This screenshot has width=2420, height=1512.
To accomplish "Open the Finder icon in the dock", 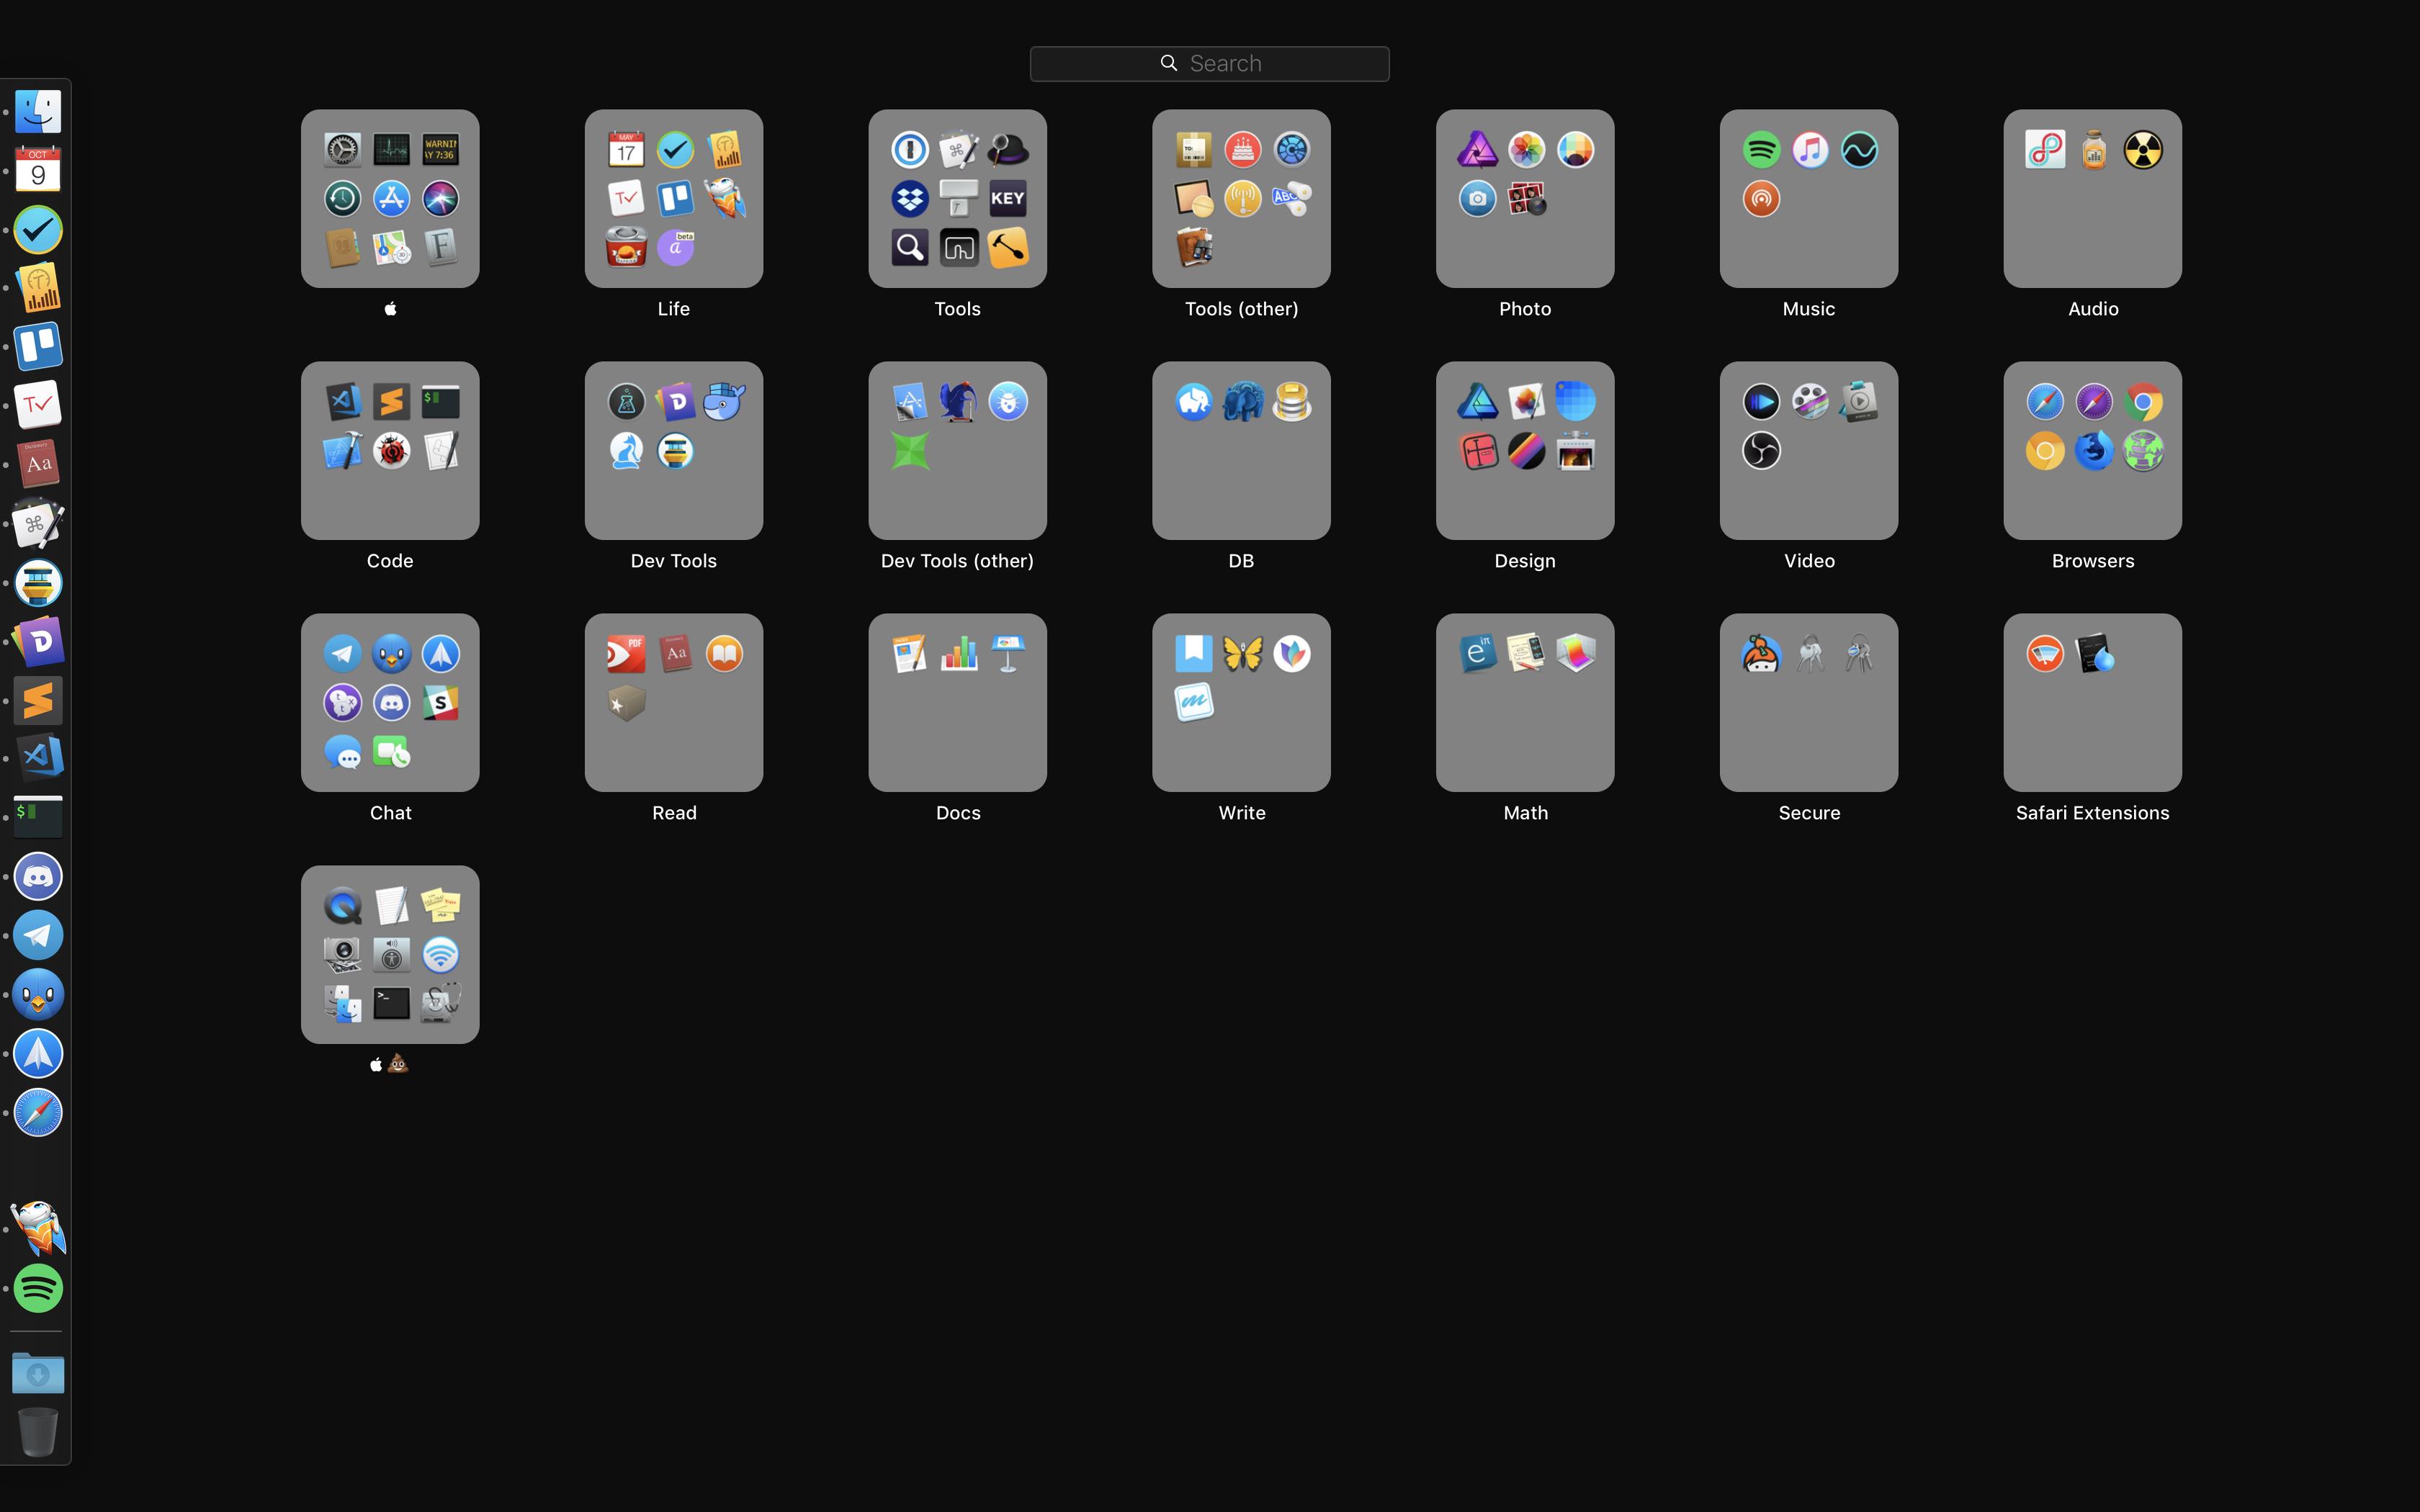I will pyautogui.click(x=38, y=112).
